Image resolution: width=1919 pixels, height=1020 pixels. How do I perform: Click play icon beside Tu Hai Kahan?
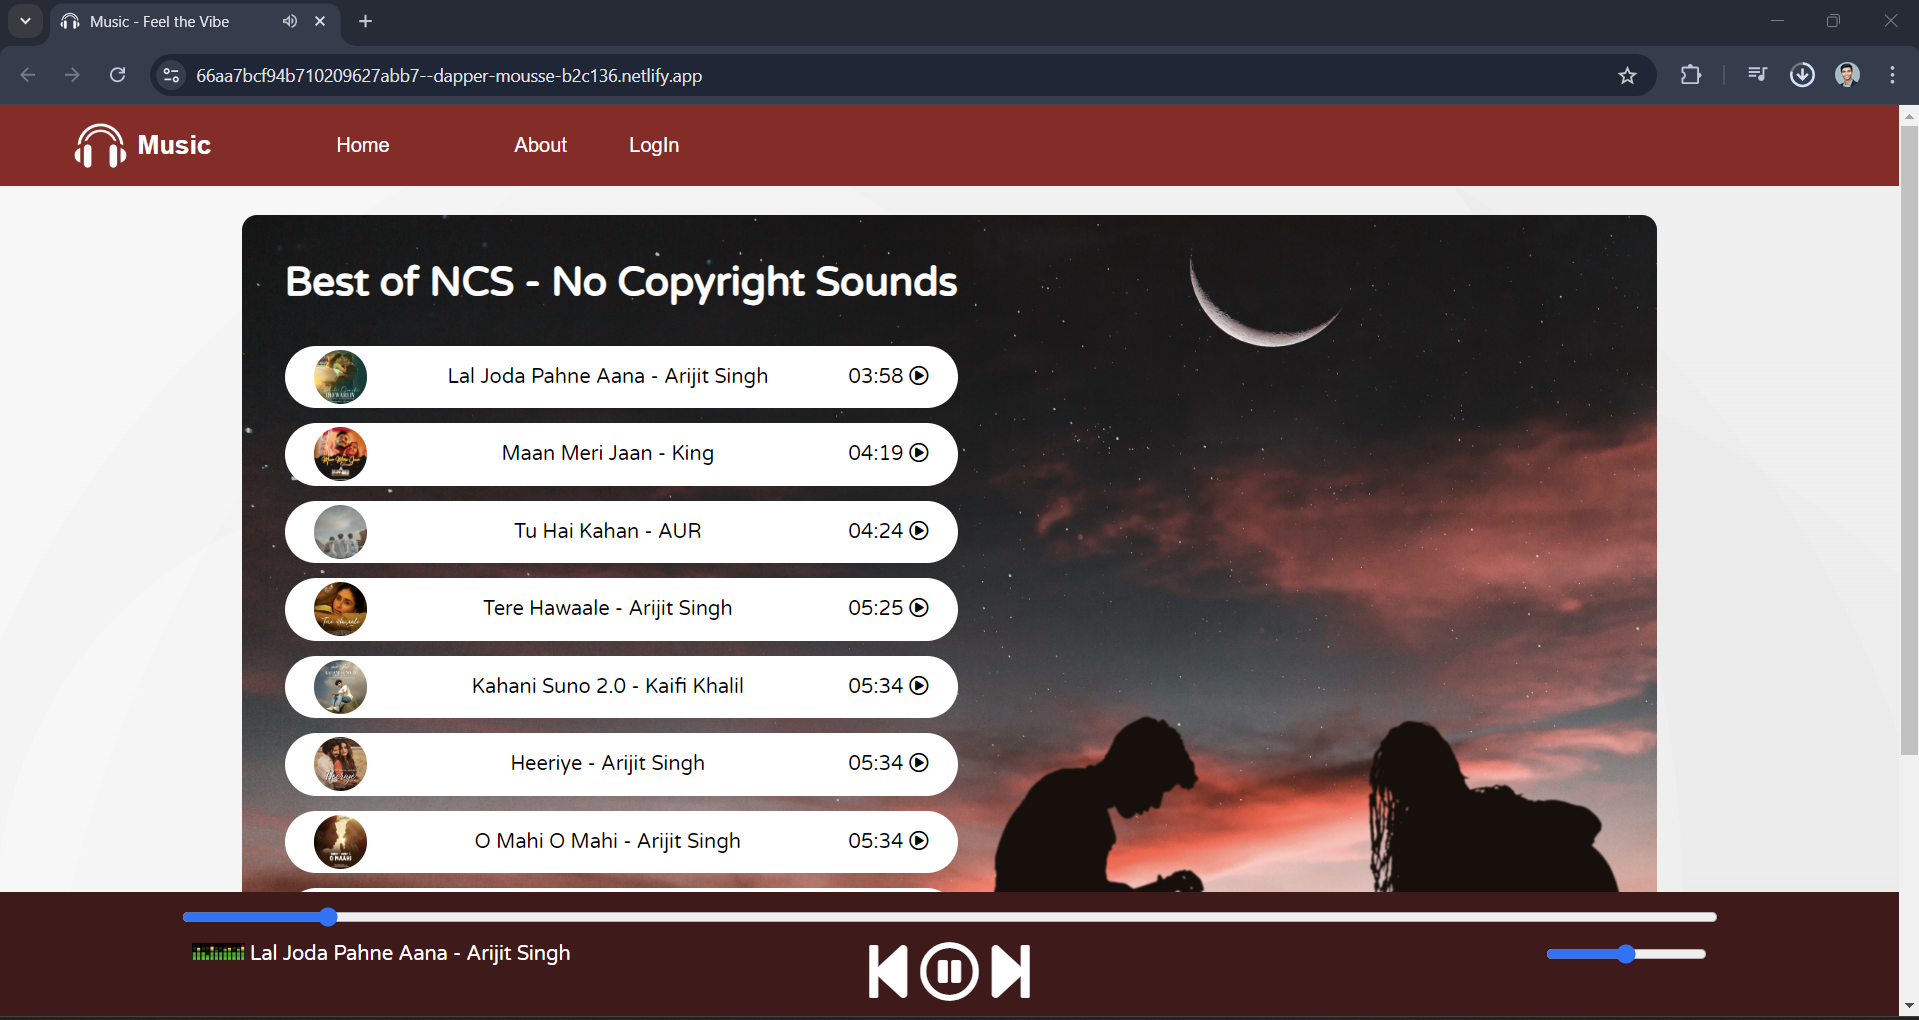coord(919,531)
